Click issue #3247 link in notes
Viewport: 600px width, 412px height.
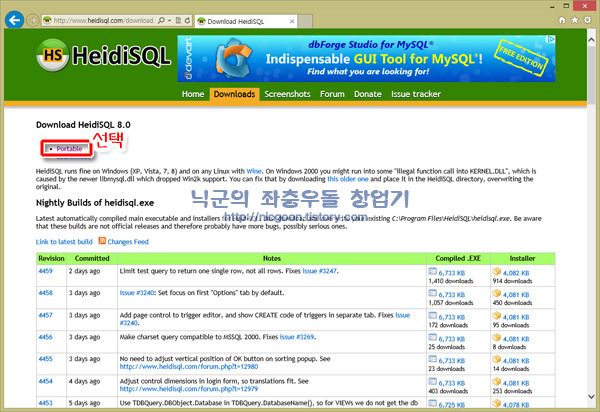pyautogui.click(x=320, y=271)
